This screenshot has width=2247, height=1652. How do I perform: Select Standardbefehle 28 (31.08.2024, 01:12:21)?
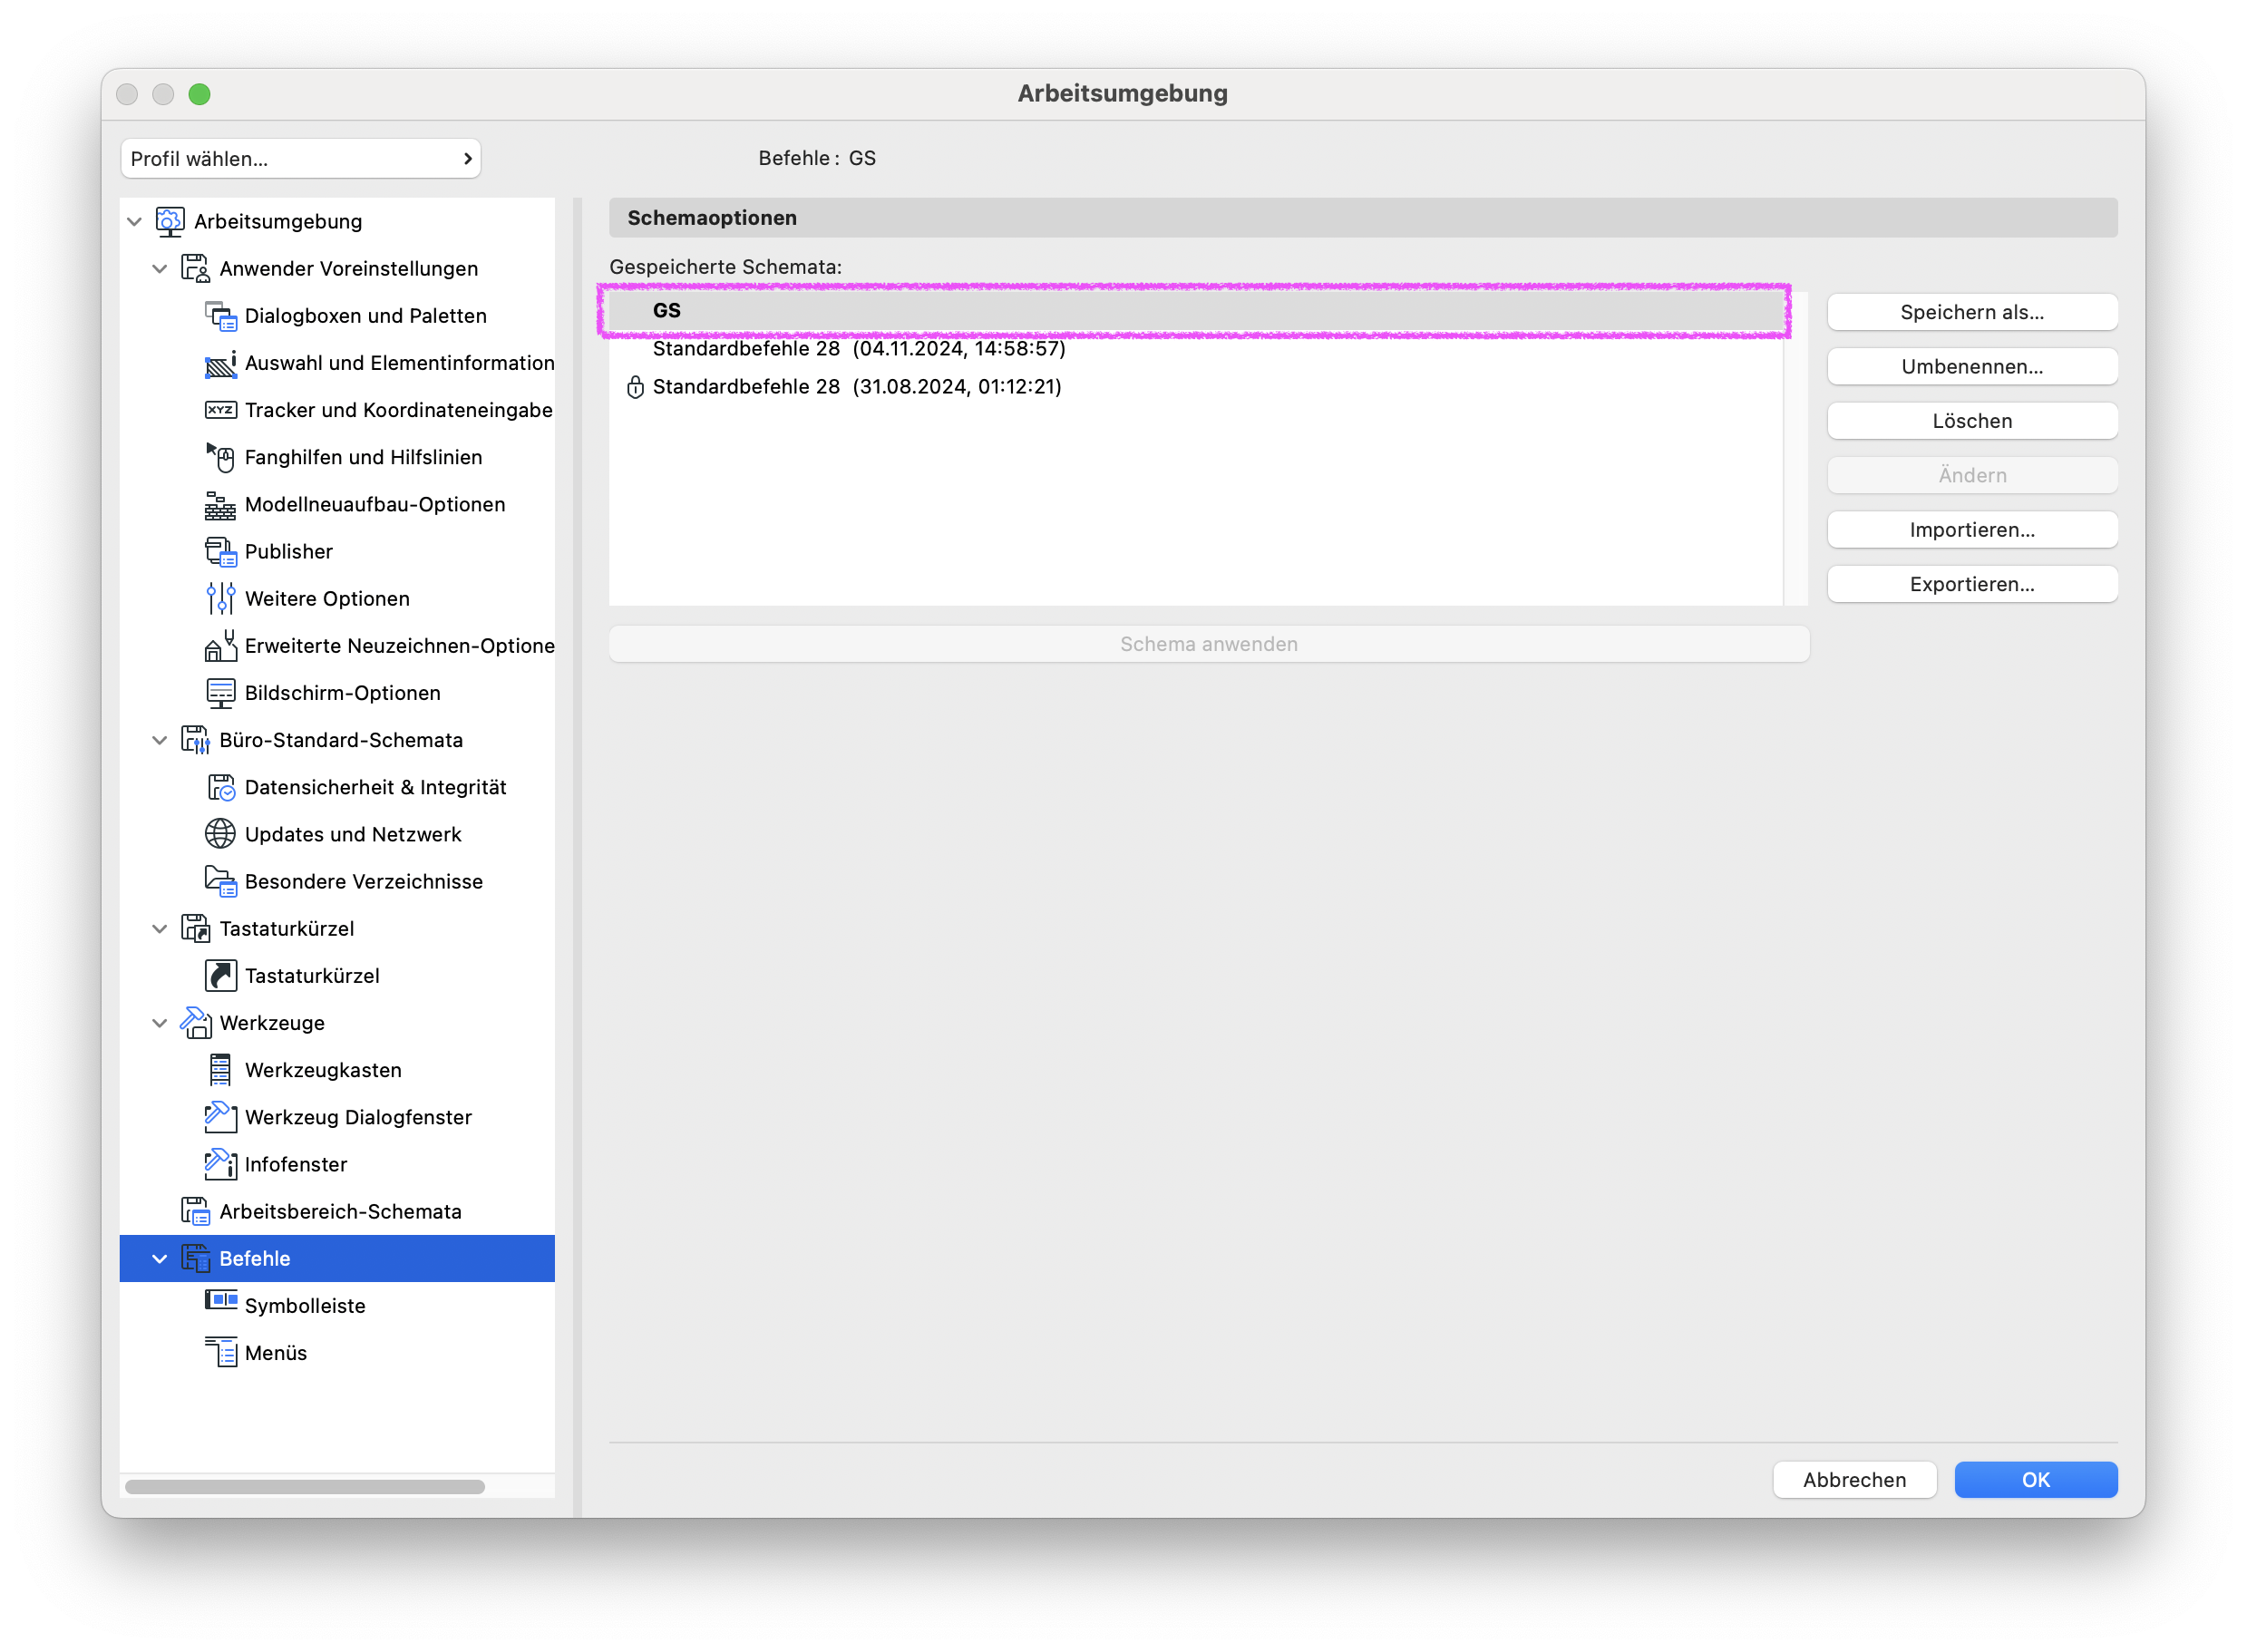click(1196, 386)
